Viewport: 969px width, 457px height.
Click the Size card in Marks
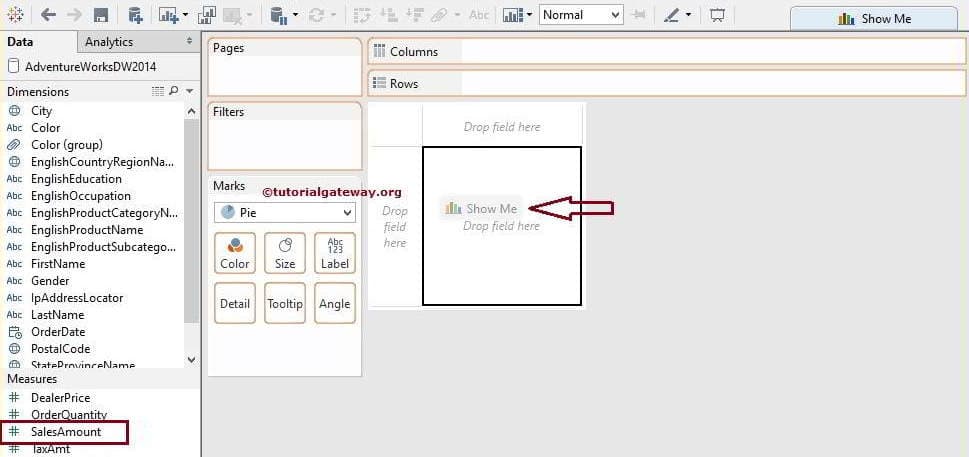(x=285, y=253)
